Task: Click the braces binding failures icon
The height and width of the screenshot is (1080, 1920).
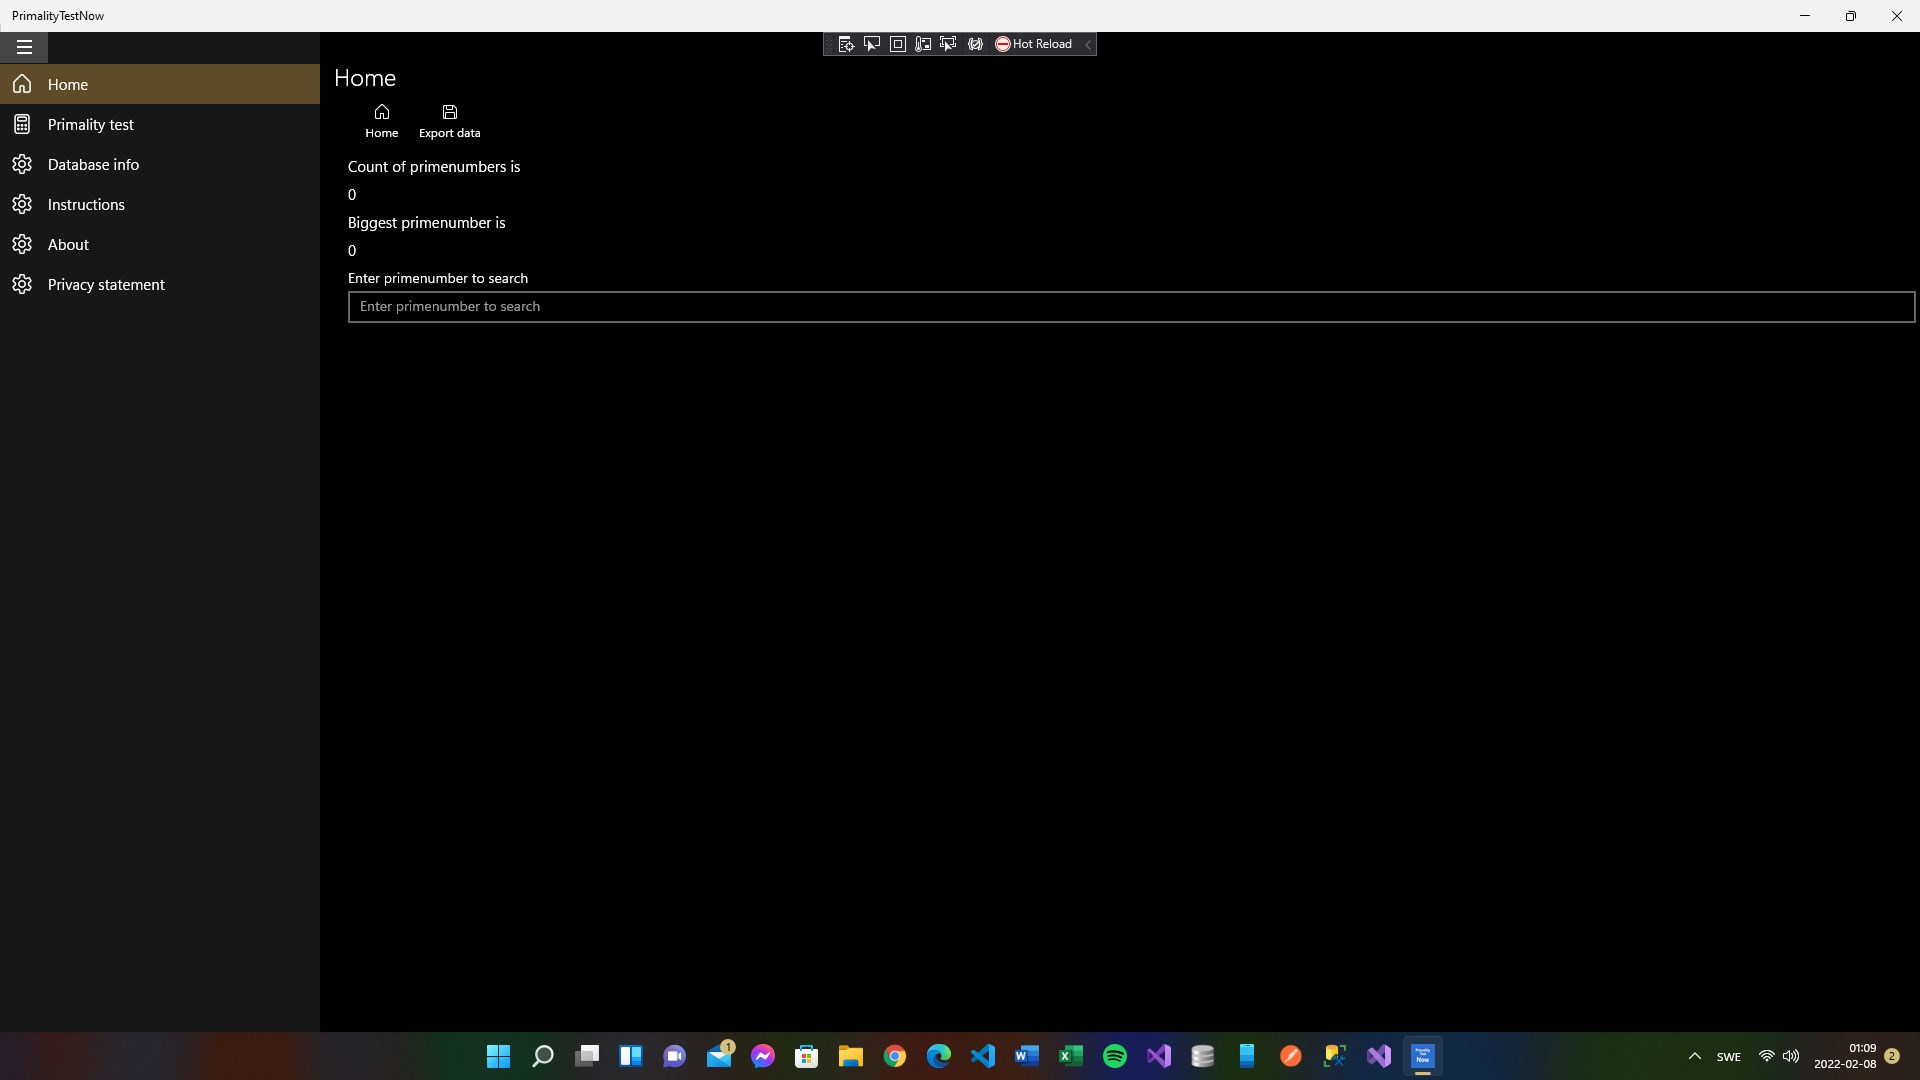Action: [x=975, y=44]
